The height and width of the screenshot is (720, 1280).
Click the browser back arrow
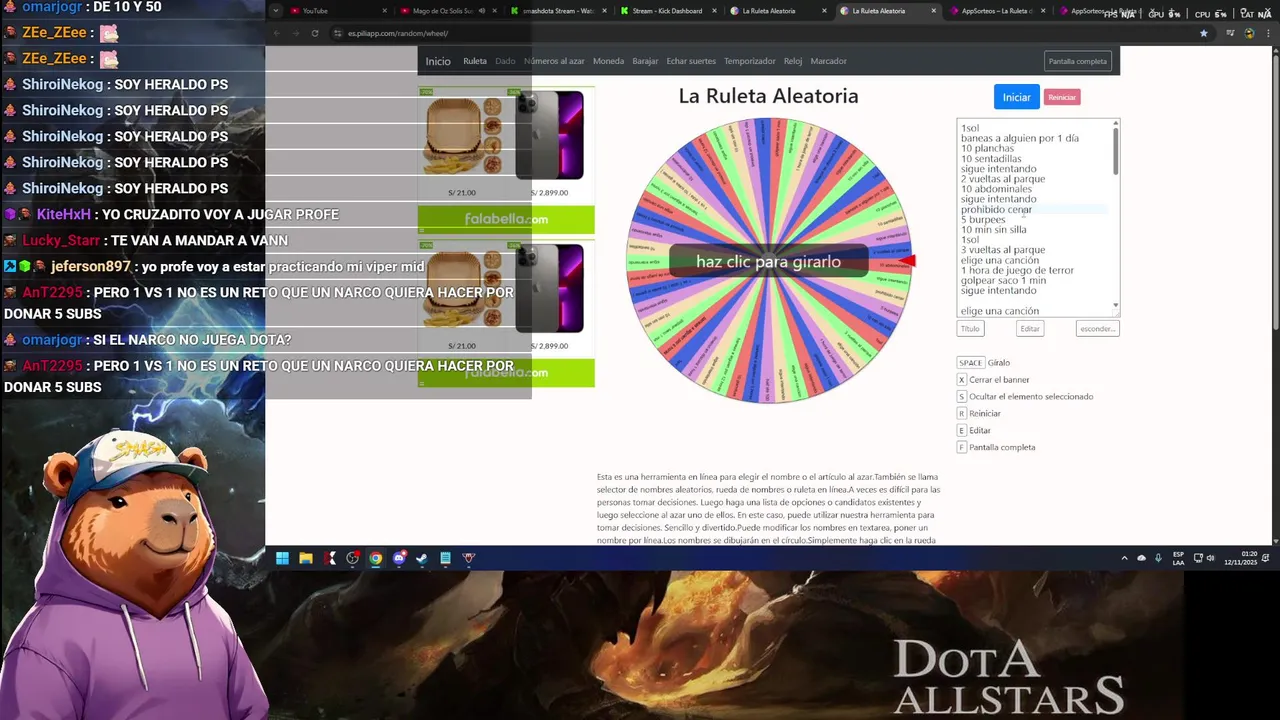[x=276, y=33]
